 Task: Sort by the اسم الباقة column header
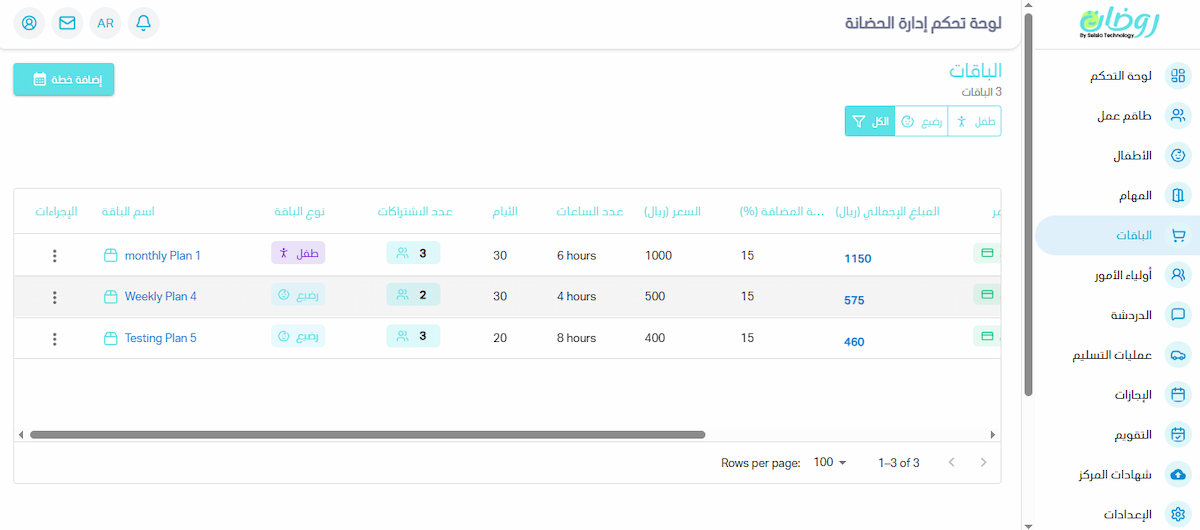128,212
